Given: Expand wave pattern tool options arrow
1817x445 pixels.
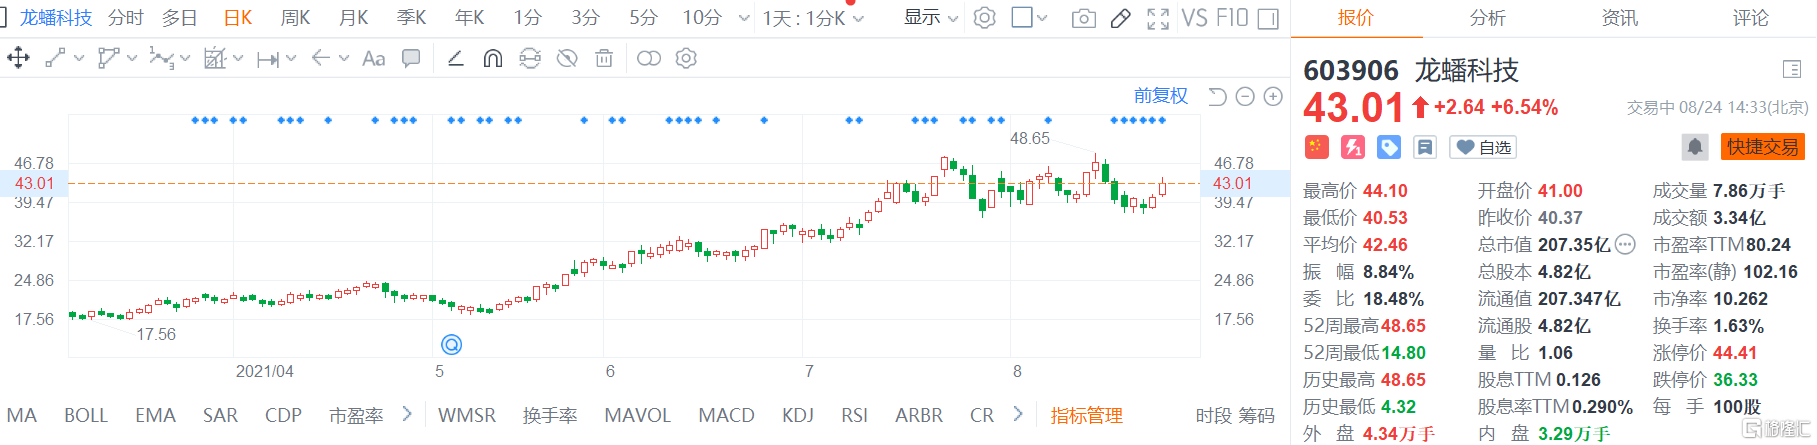Looking at the screenshot, I should [x=185, y=58].
